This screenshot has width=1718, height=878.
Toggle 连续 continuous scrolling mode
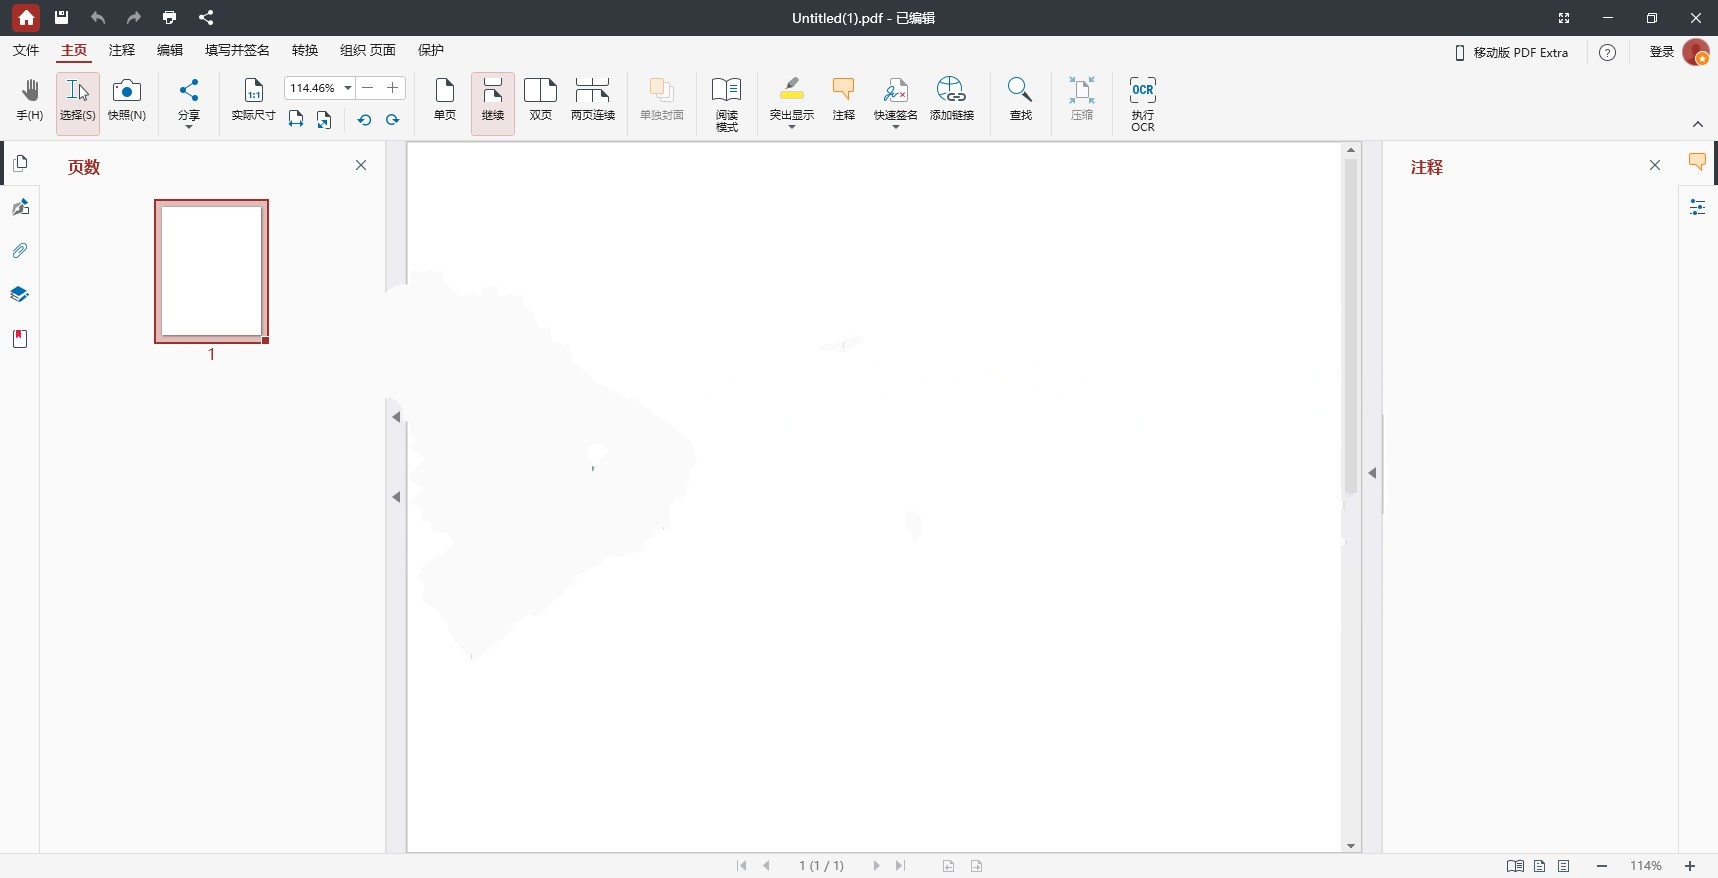(x=493, y=101)
